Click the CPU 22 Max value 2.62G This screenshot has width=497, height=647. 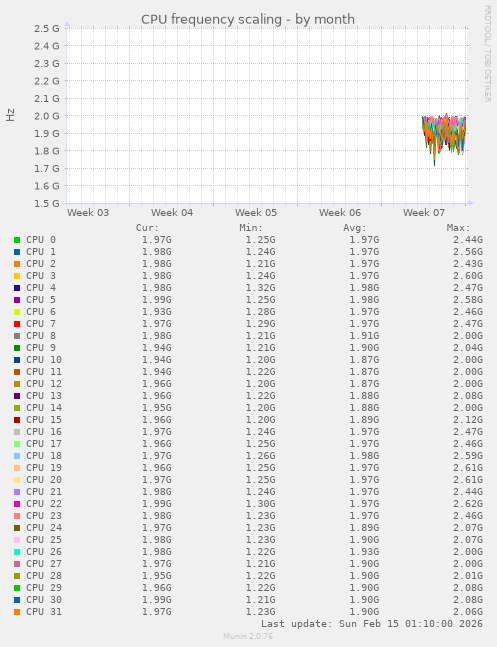(x=468, y=504)
